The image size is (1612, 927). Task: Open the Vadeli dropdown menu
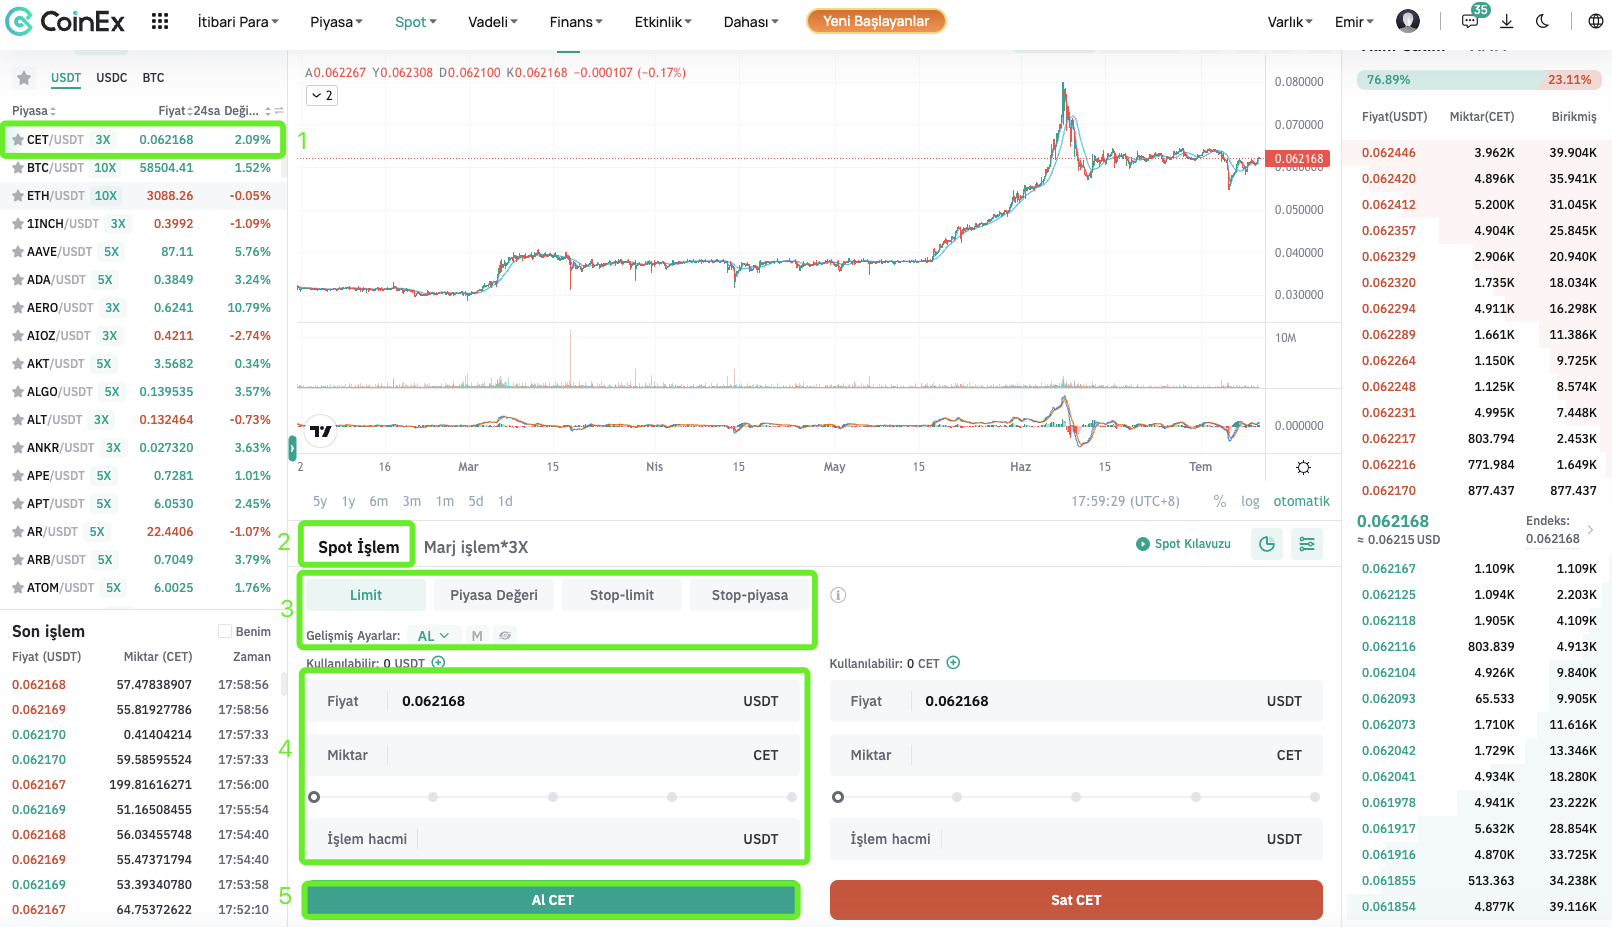click(x=492, y=22)
